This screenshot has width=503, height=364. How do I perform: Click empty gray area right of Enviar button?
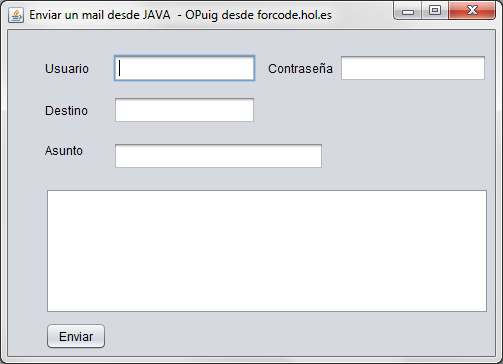click(x=300, y=336)
